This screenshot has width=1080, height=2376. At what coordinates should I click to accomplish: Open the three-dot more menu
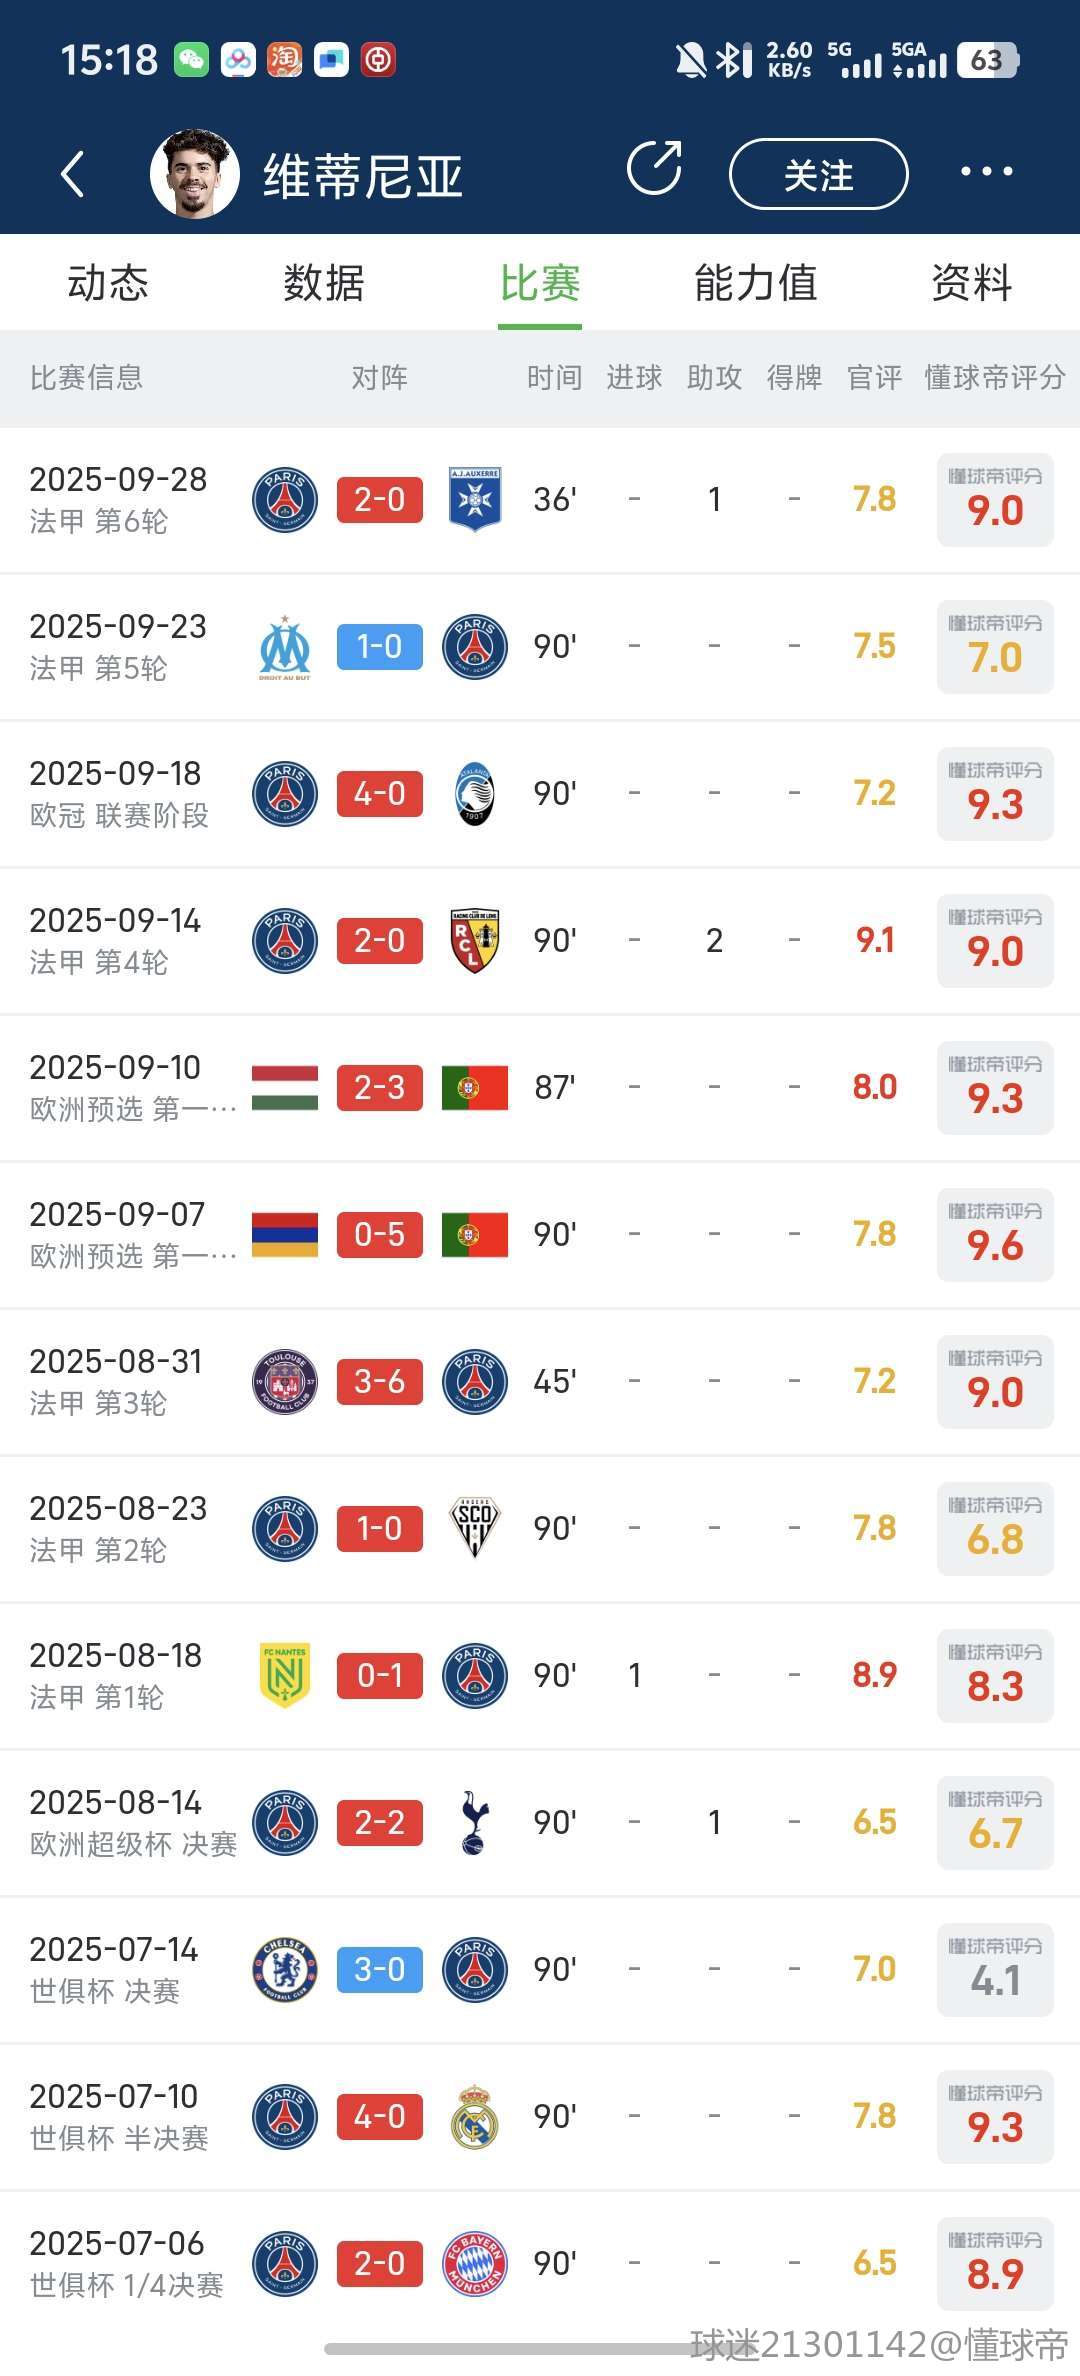point(986,172)
